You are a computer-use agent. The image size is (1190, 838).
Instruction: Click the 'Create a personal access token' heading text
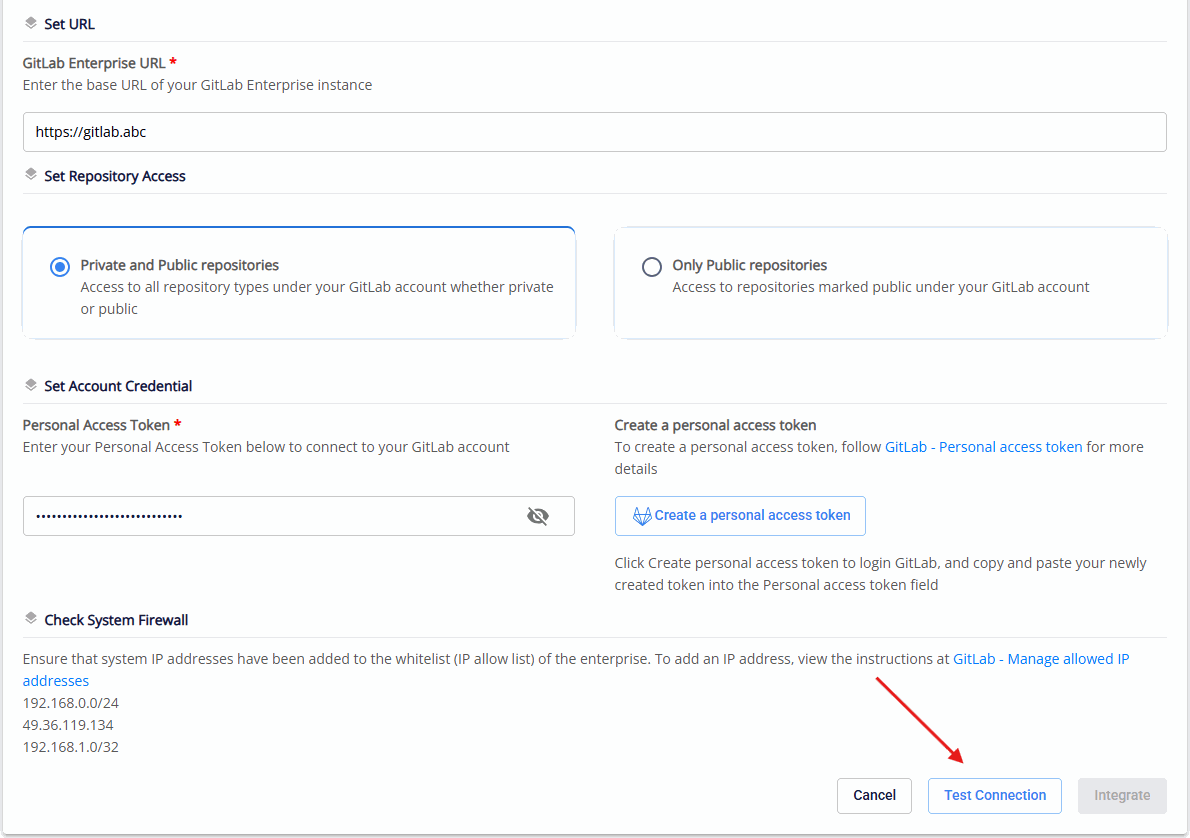[x=716, y=425]
